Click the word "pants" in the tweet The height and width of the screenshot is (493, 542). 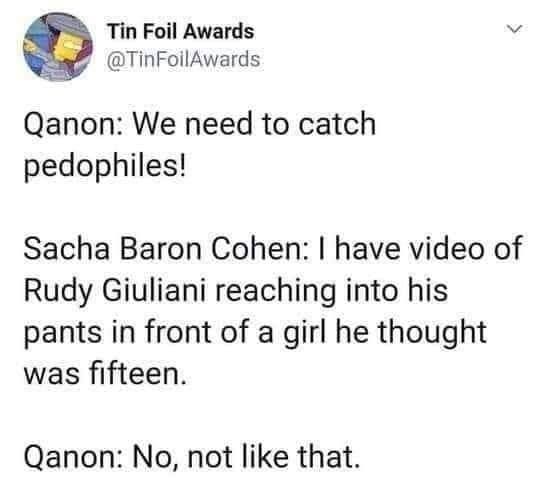coord(62,333)
